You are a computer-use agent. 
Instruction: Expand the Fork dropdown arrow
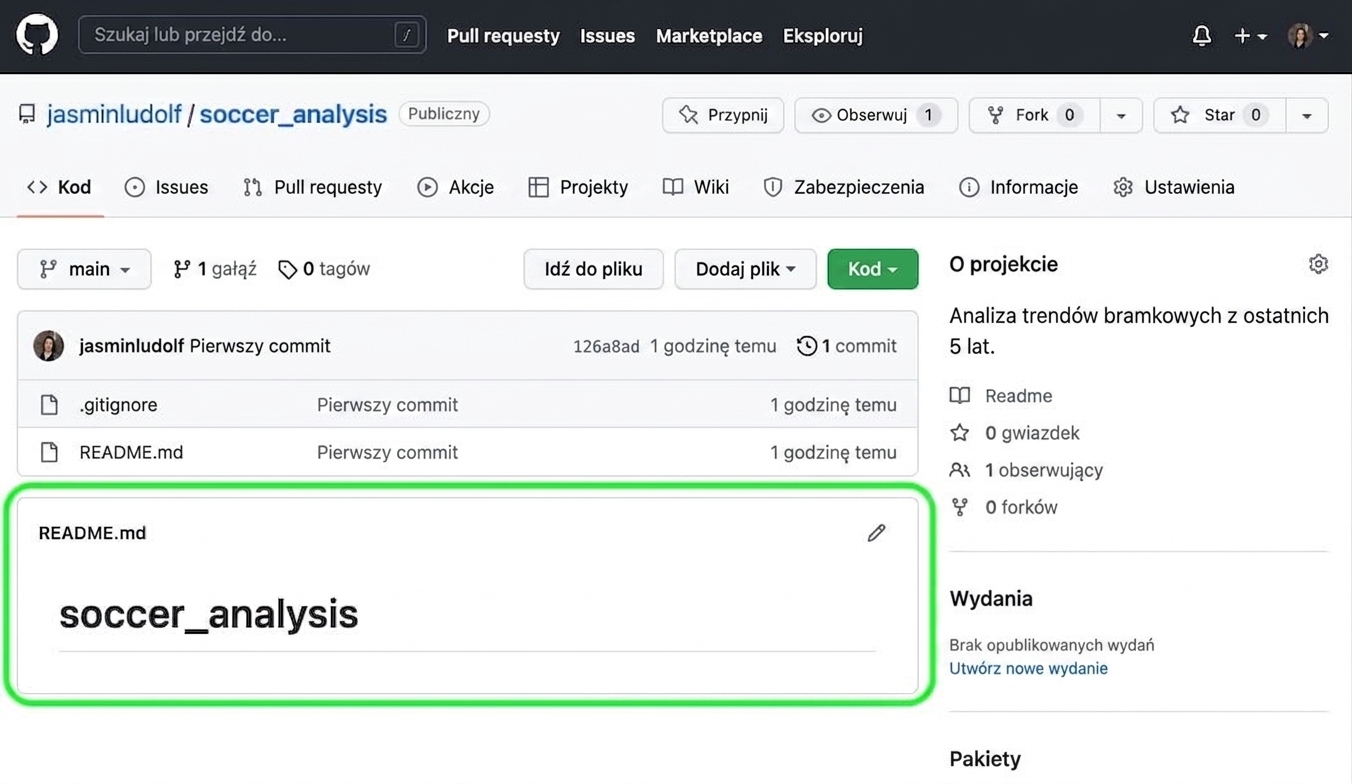1121,116
